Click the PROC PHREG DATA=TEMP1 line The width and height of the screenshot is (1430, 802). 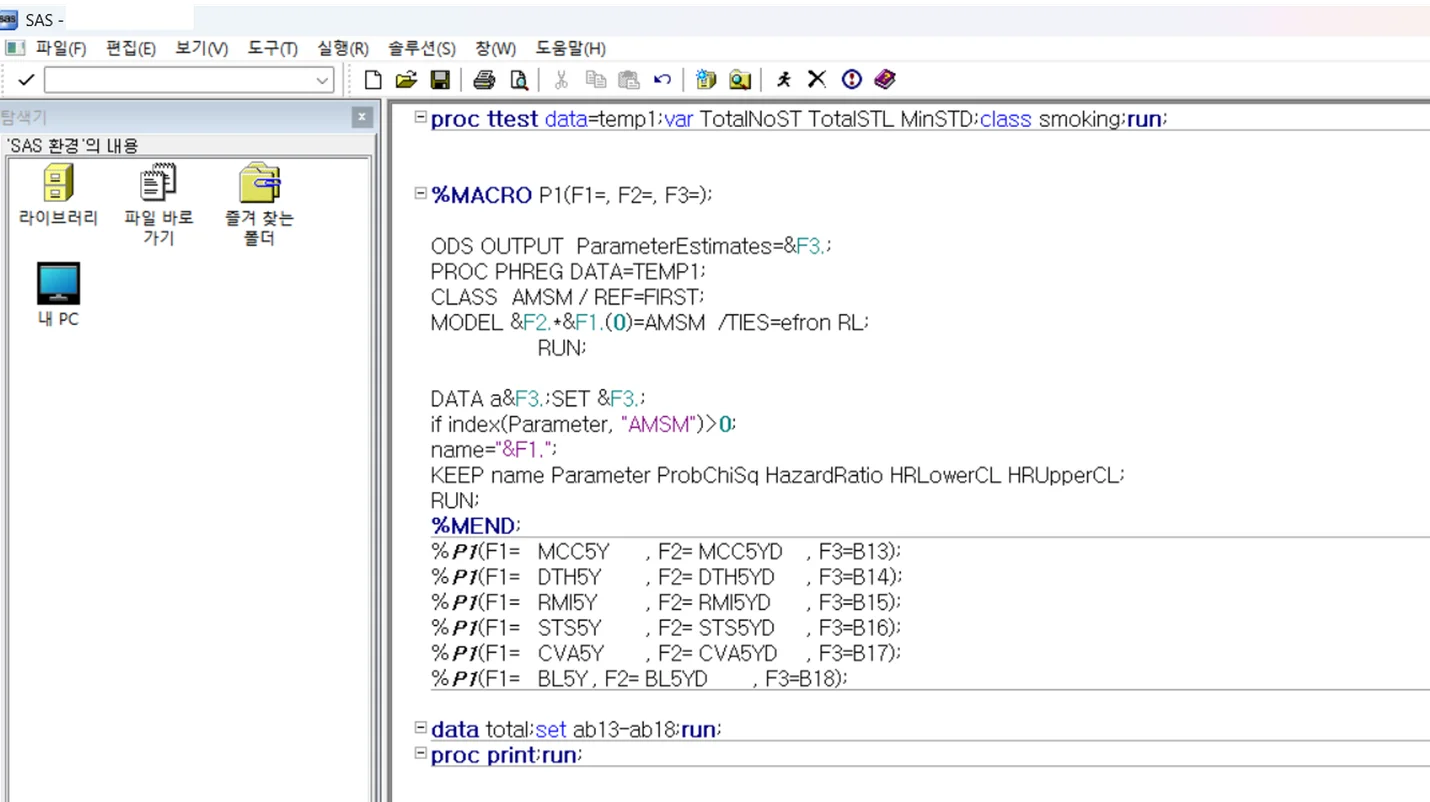pyautogui.click(x=568, y=271)
